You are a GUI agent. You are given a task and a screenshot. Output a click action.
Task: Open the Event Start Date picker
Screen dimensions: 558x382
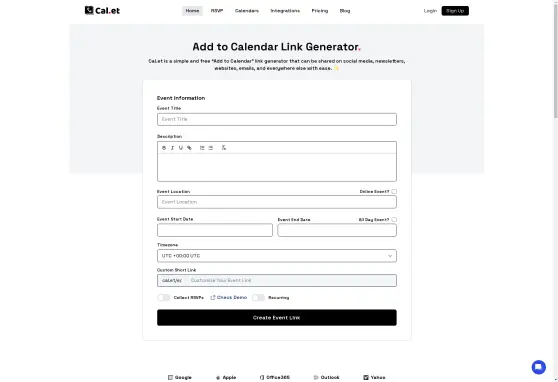tap(215, 230)
